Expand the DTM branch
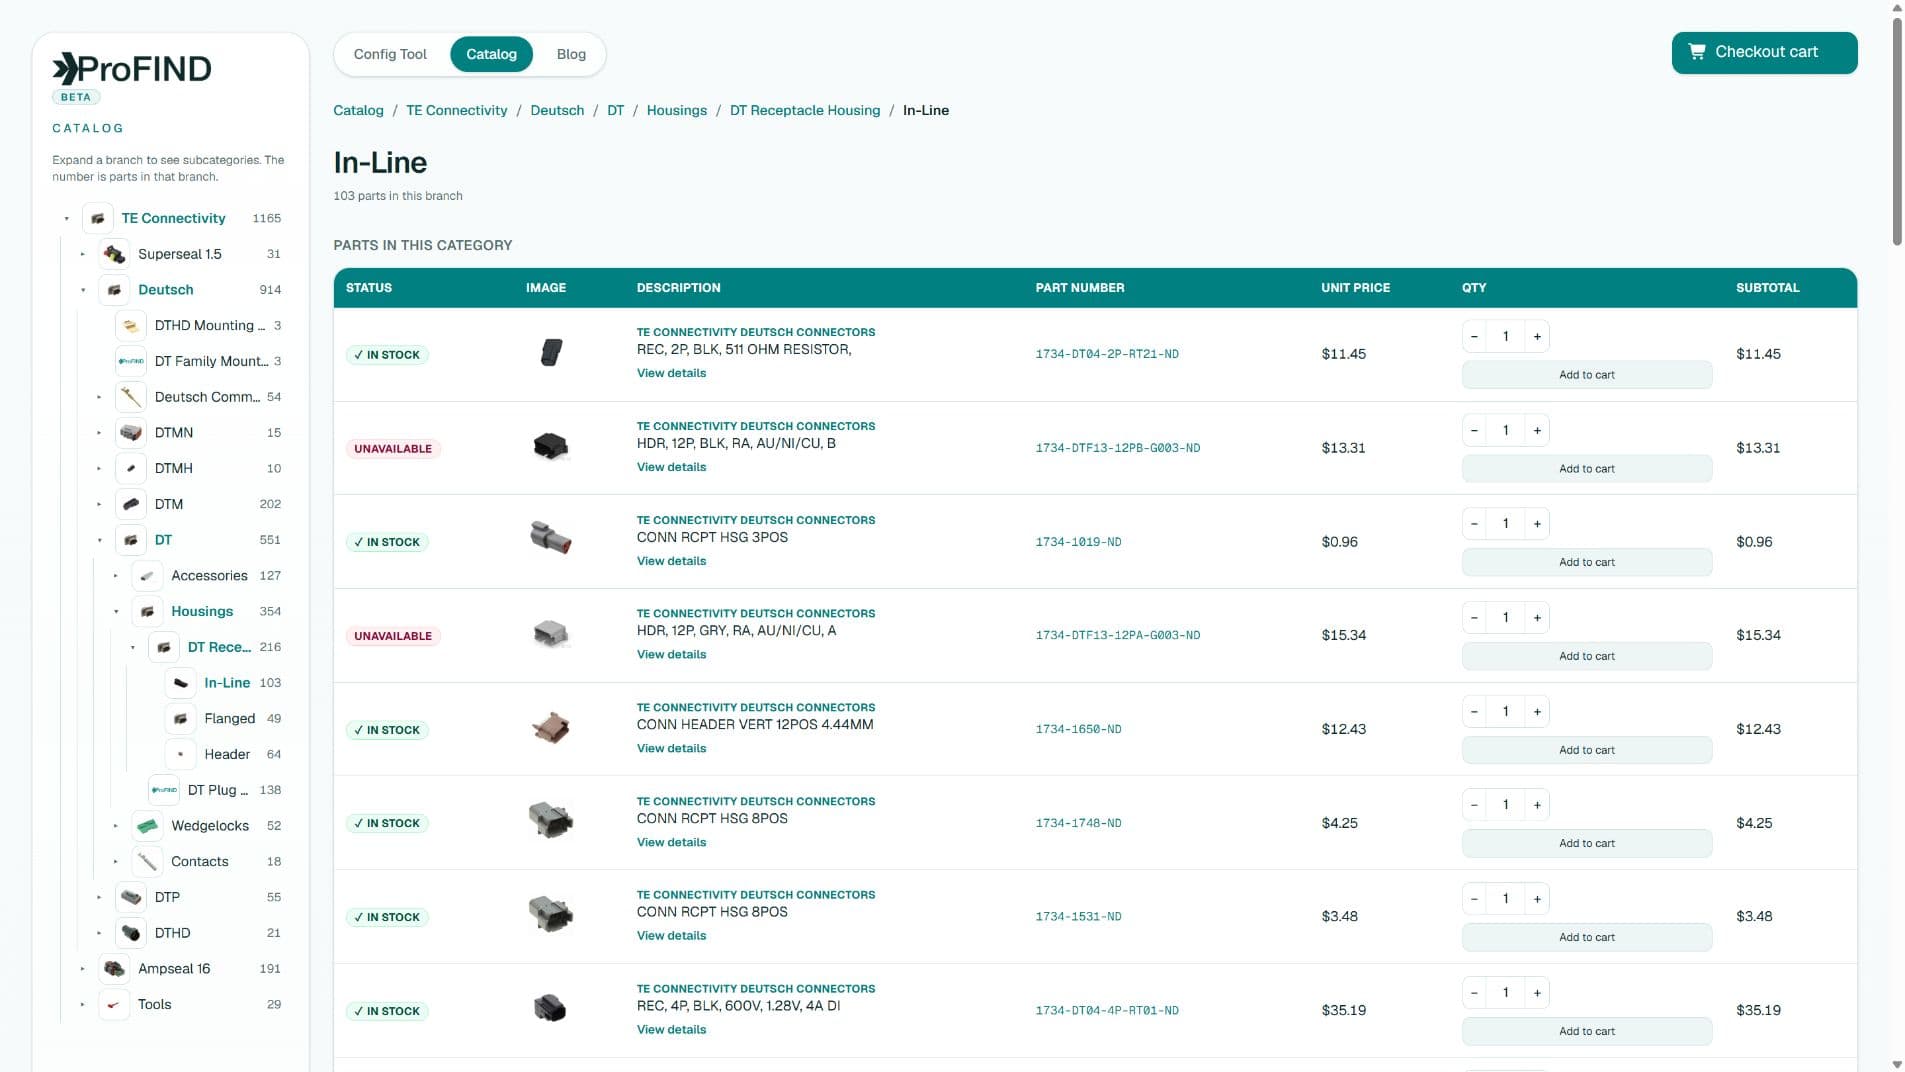This screenshot has width=1905, height=1072. click(x=99, y=505)
